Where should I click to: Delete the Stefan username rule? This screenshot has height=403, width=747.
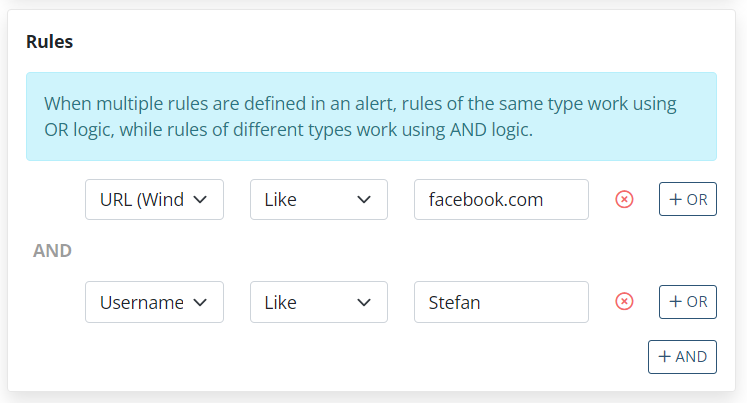click(624, 302)
